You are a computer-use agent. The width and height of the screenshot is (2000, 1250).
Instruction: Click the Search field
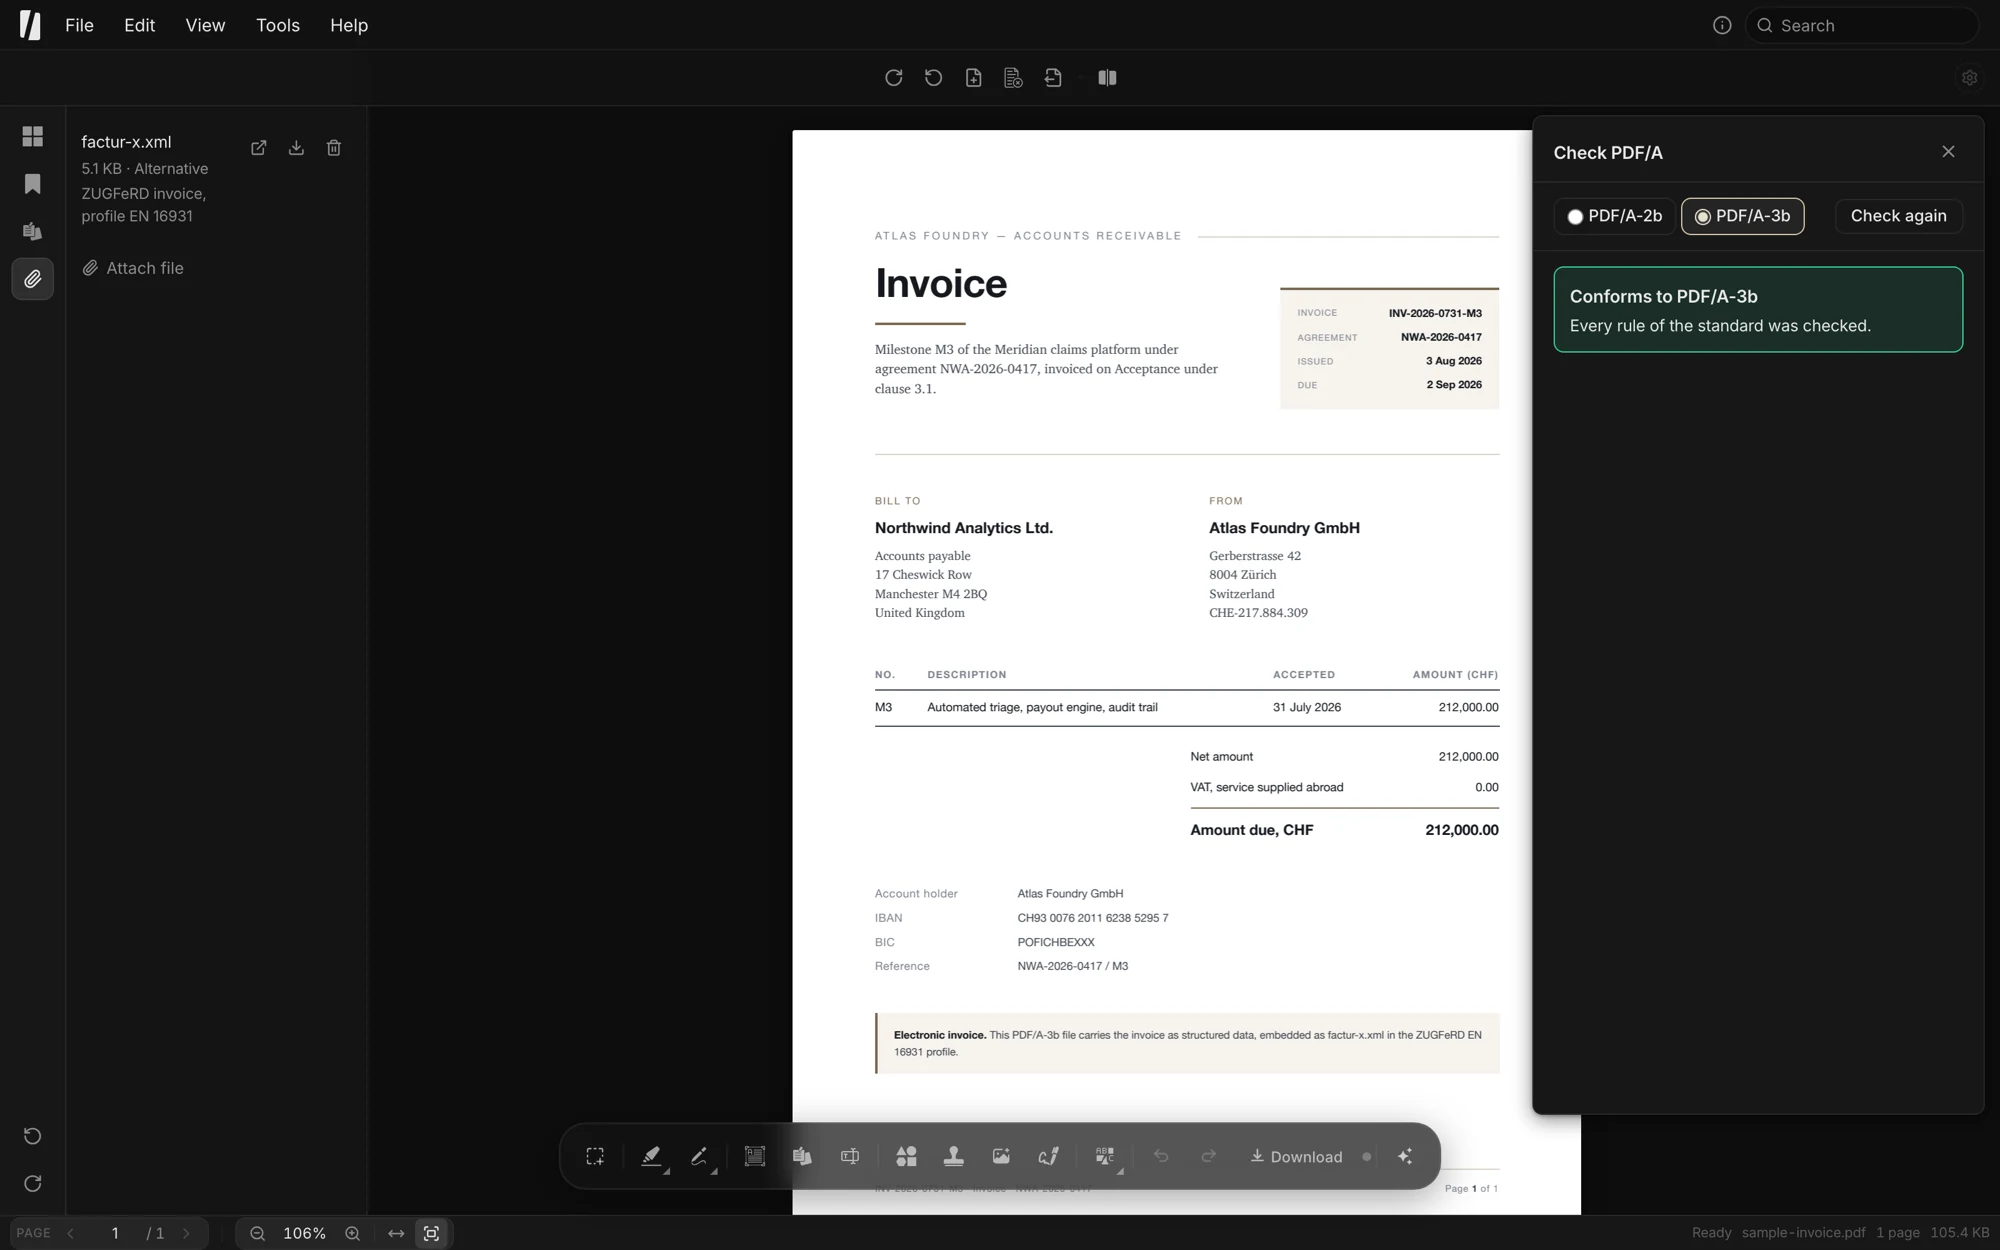point(1862,26)
